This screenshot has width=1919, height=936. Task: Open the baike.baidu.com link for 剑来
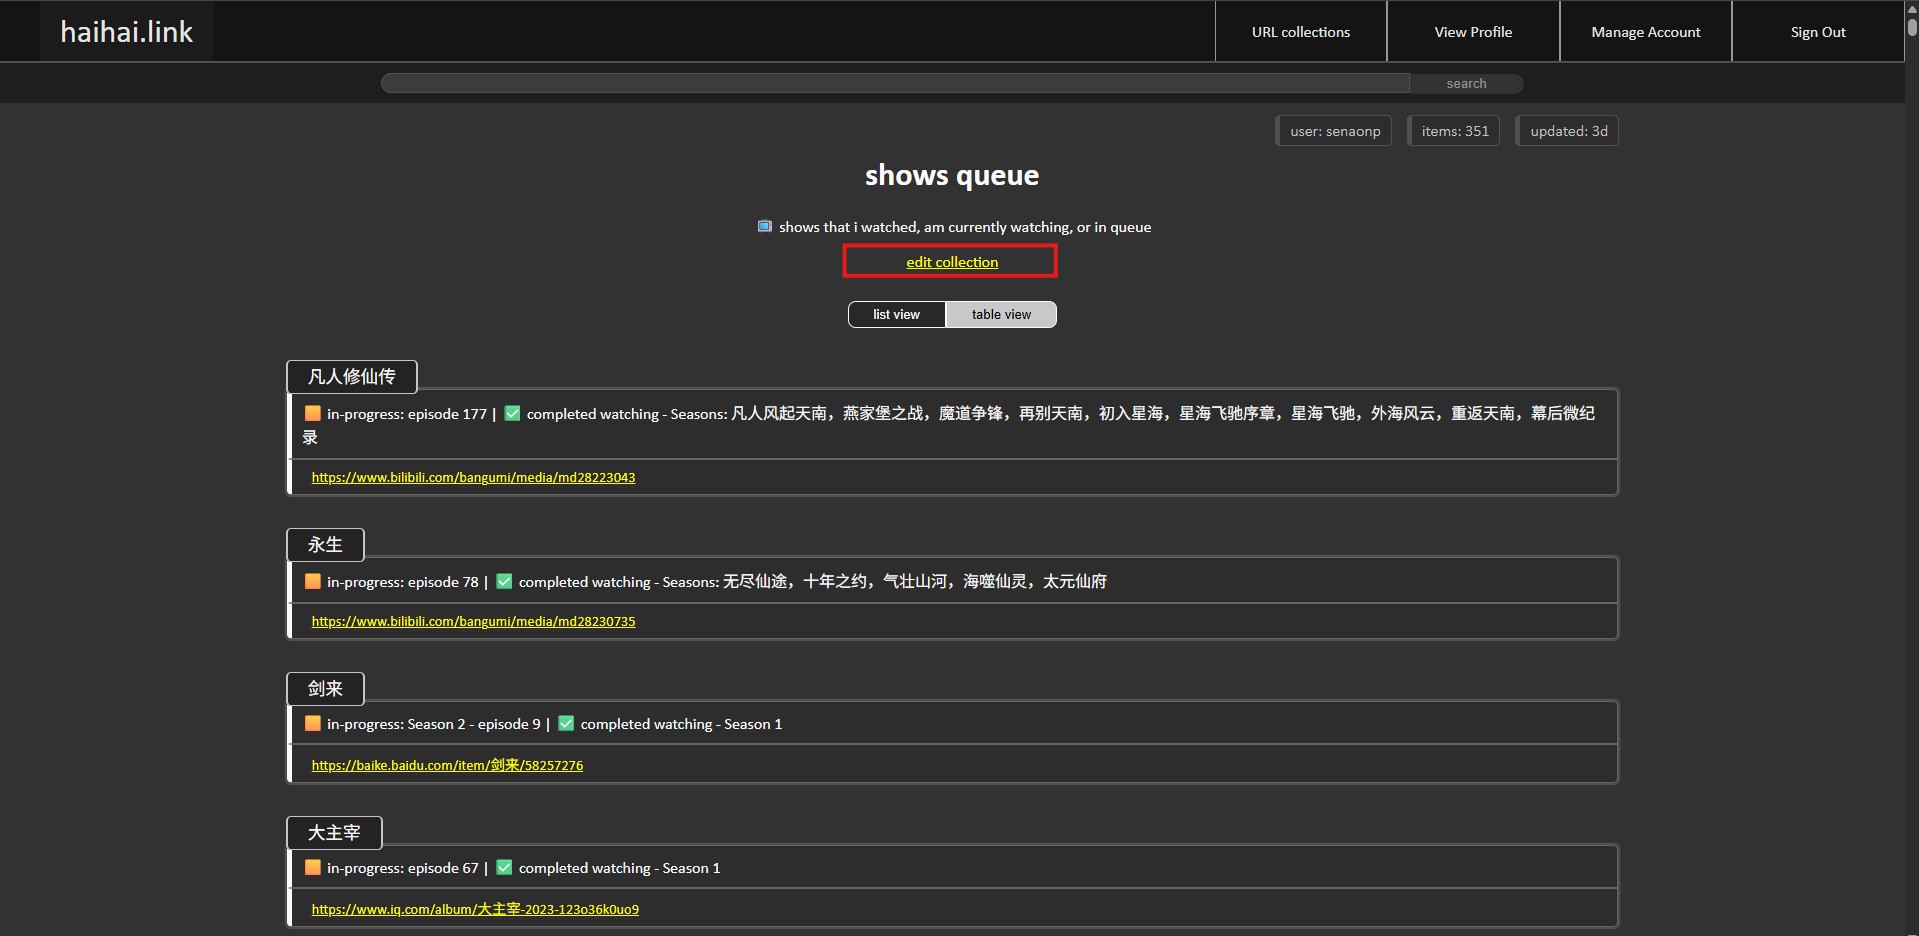pos(447,765)
